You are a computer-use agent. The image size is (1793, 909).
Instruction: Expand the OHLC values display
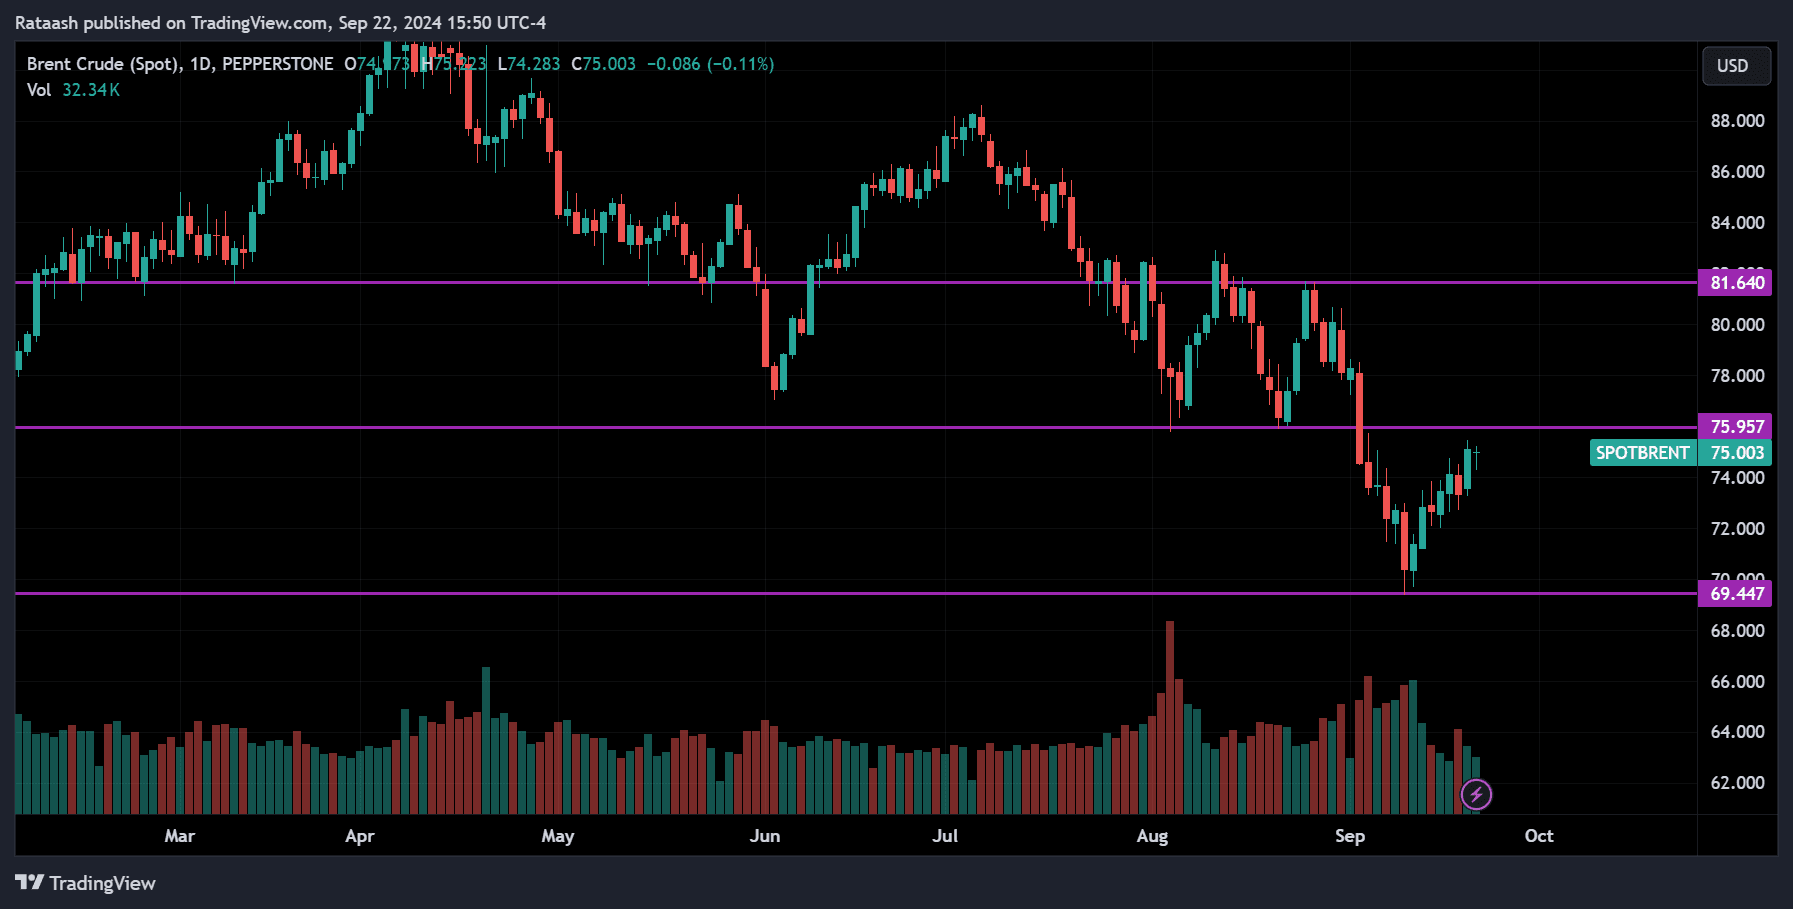560,63
